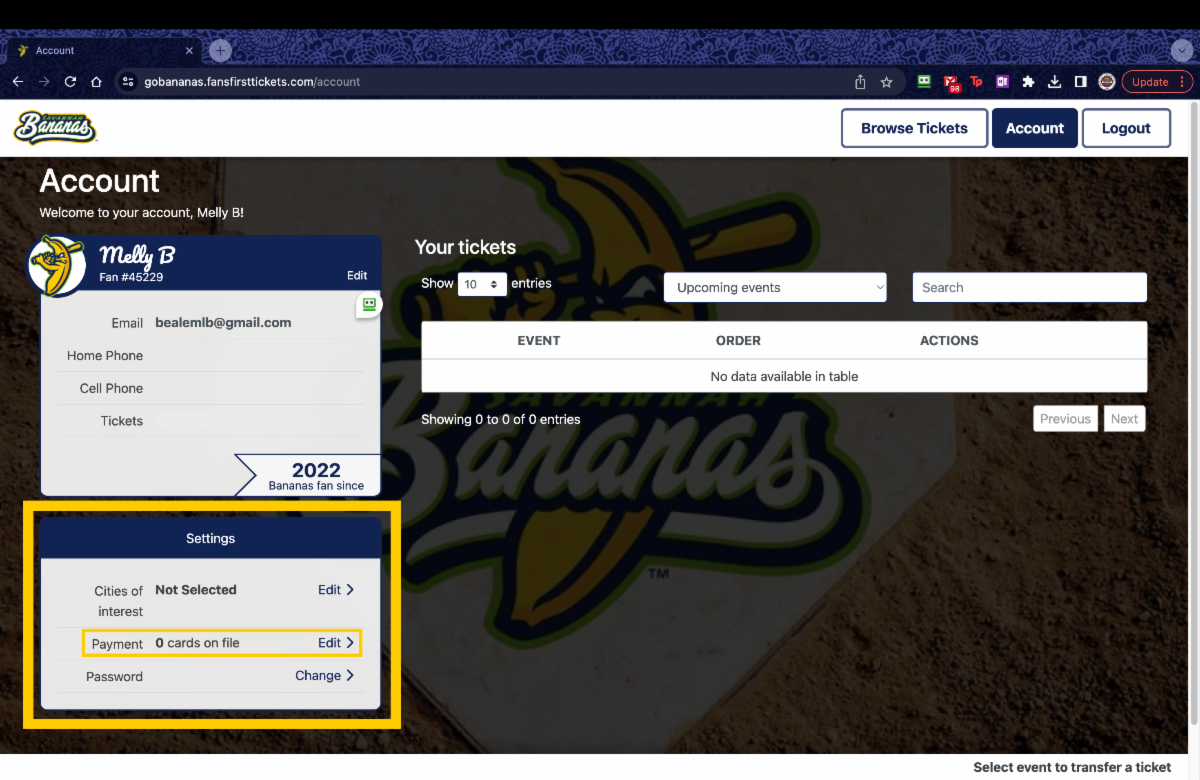This screenshot has height=780, width=1200.
Task: Click the Settings panel header
Action: [210, 538]
